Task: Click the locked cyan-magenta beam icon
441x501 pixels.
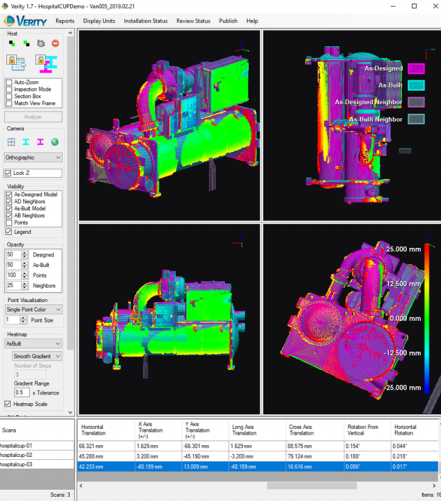Action: coord(47,63)
